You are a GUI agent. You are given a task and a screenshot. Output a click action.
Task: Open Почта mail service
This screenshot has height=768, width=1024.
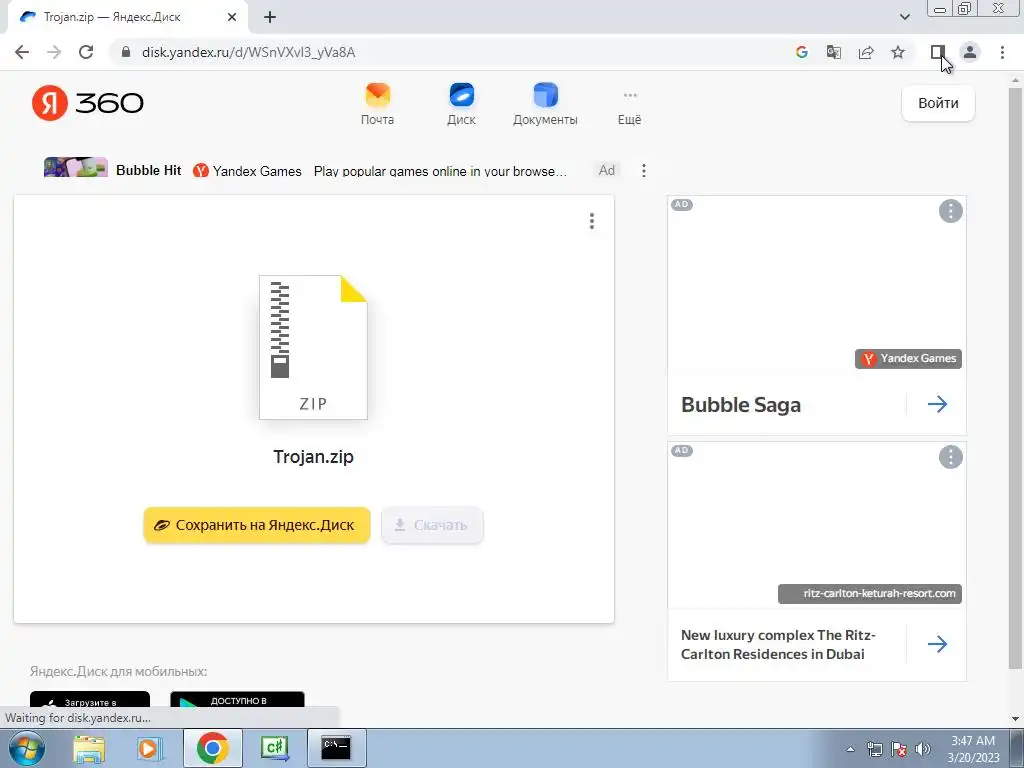coord(377,104)
